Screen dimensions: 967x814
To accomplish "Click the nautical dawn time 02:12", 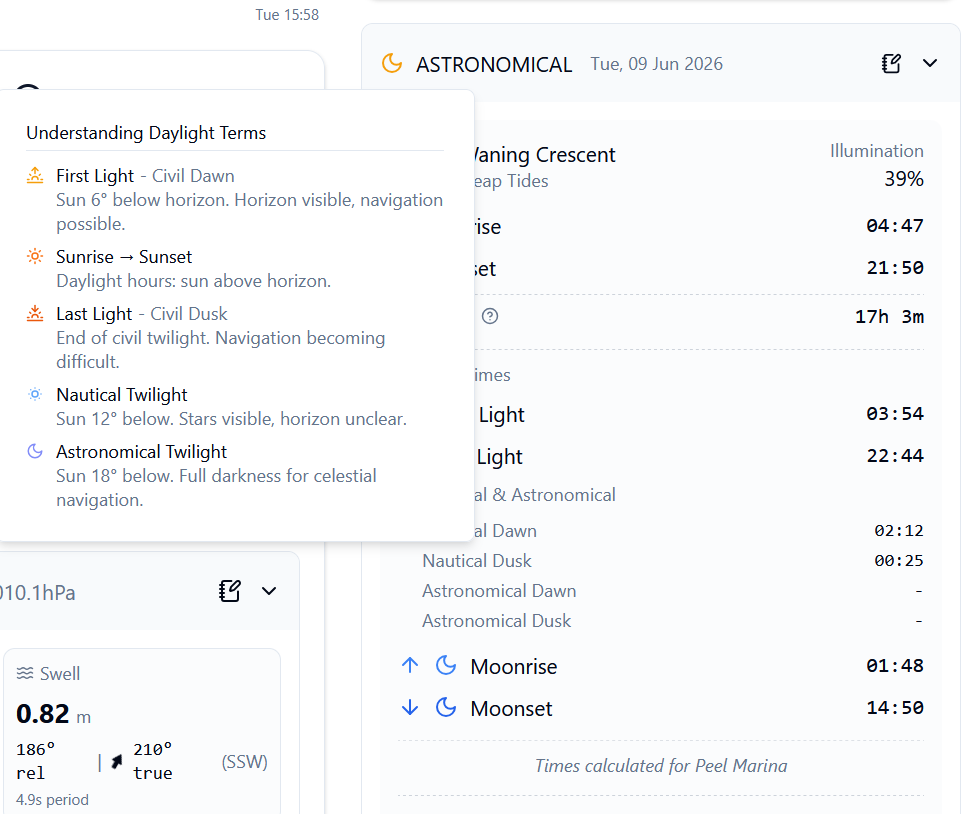I will (x=899, y=530).
